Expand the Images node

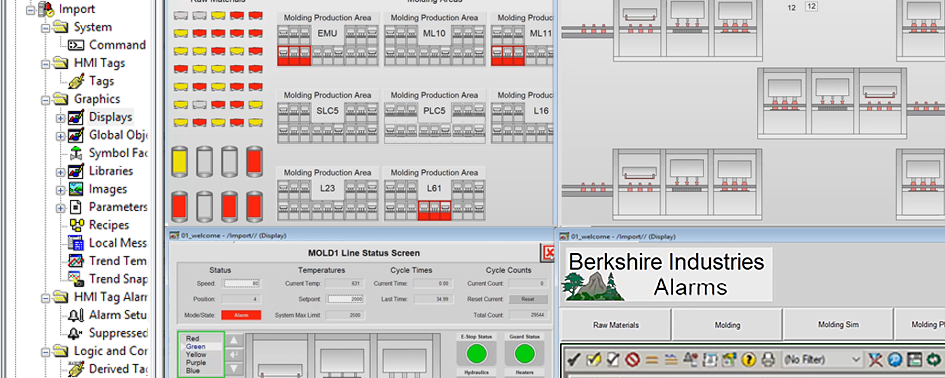tap(60, 190)
